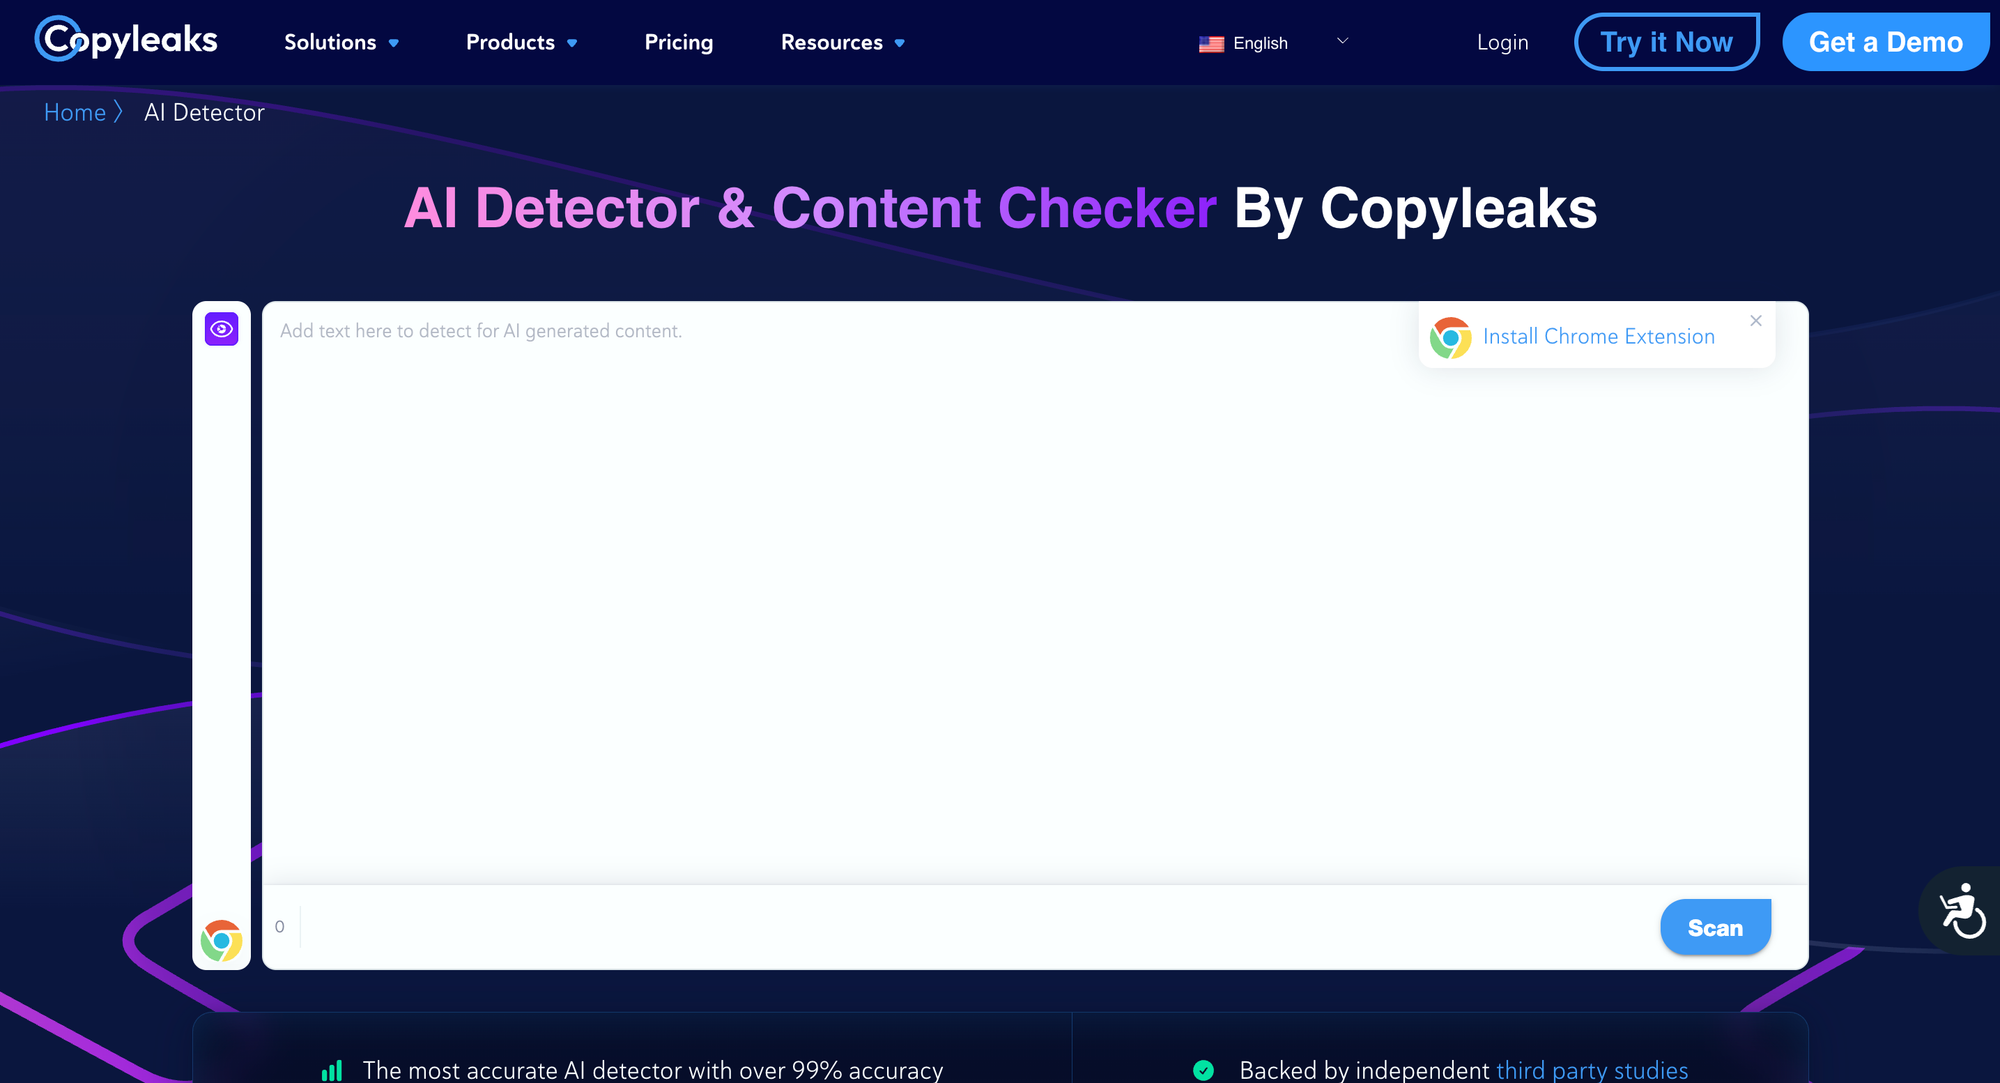2000x1083 pixels.
Task: Click the US flag icon
Action: pyautogui.click(x=1211, y=44)
